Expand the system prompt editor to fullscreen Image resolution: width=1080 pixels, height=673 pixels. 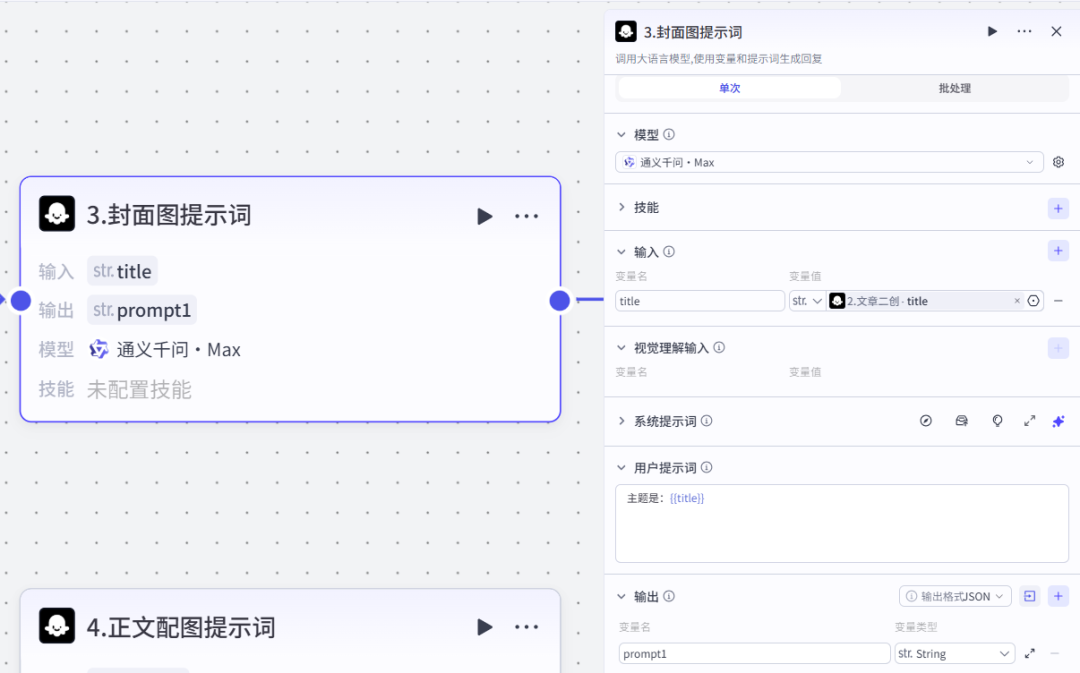click(x=1029, y=421)
